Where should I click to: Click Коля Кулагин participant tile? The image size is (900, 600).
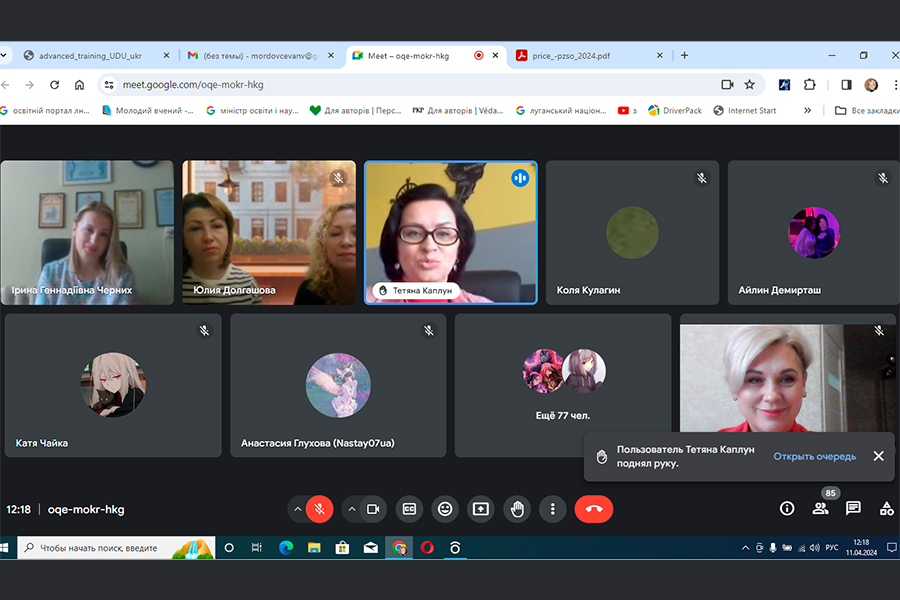point(633,233)
